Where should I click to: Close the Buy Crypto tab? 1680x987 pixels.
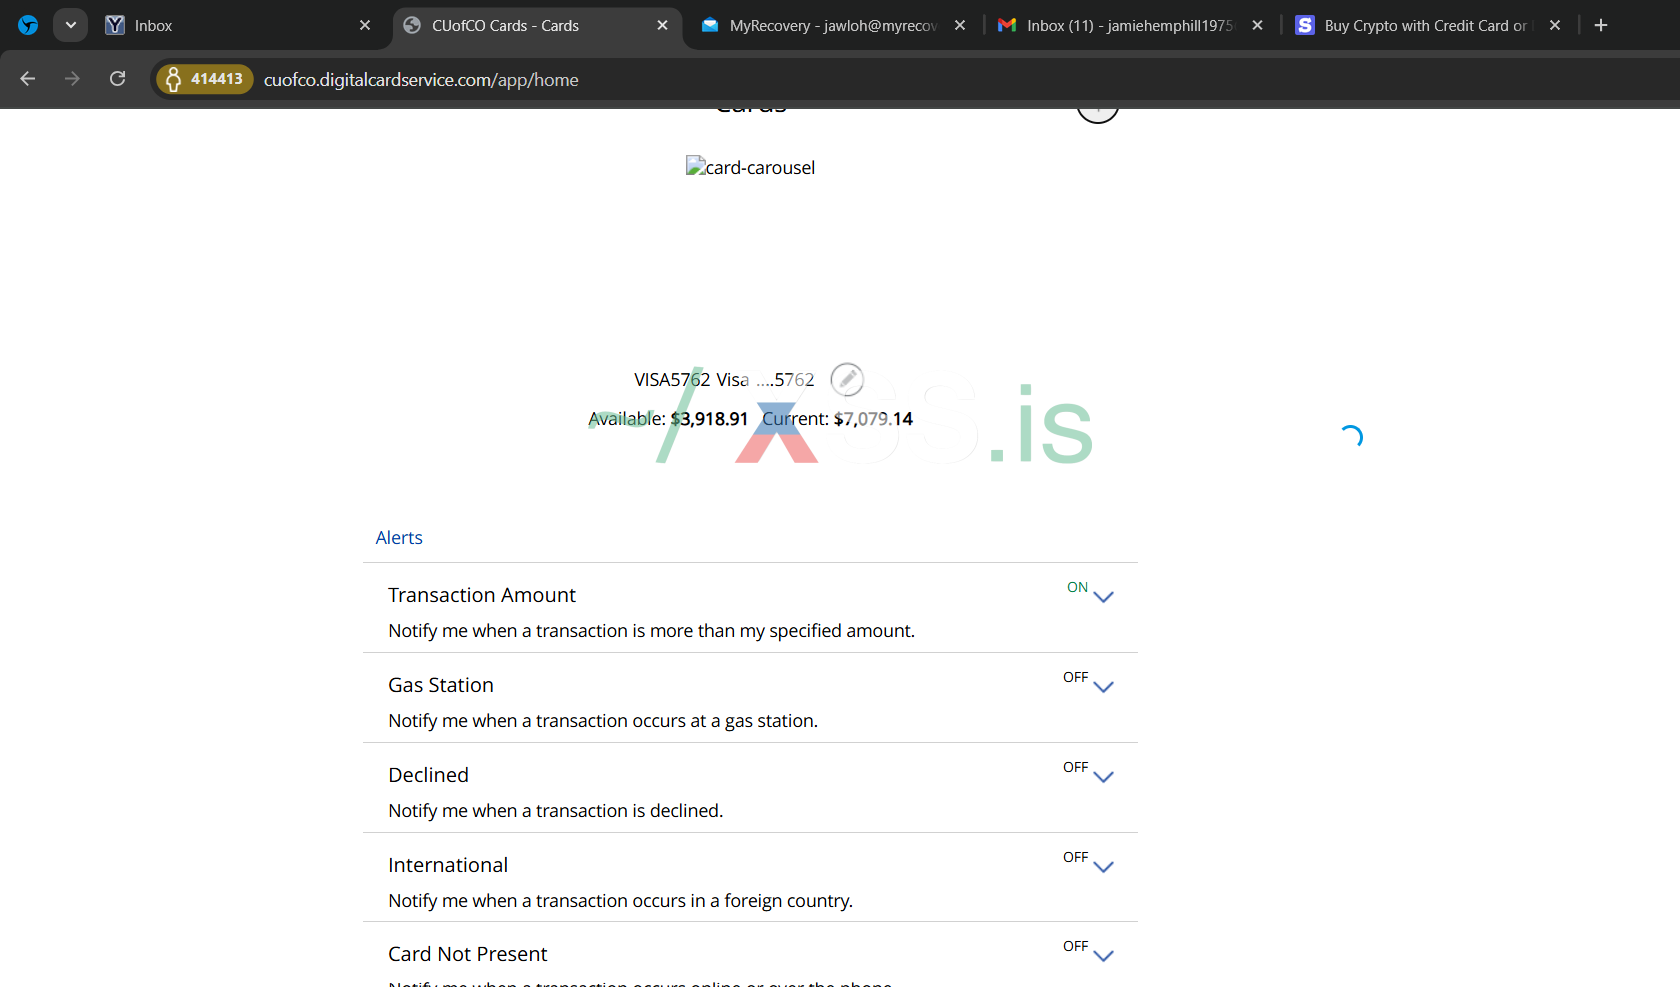tap(1555, 25)
